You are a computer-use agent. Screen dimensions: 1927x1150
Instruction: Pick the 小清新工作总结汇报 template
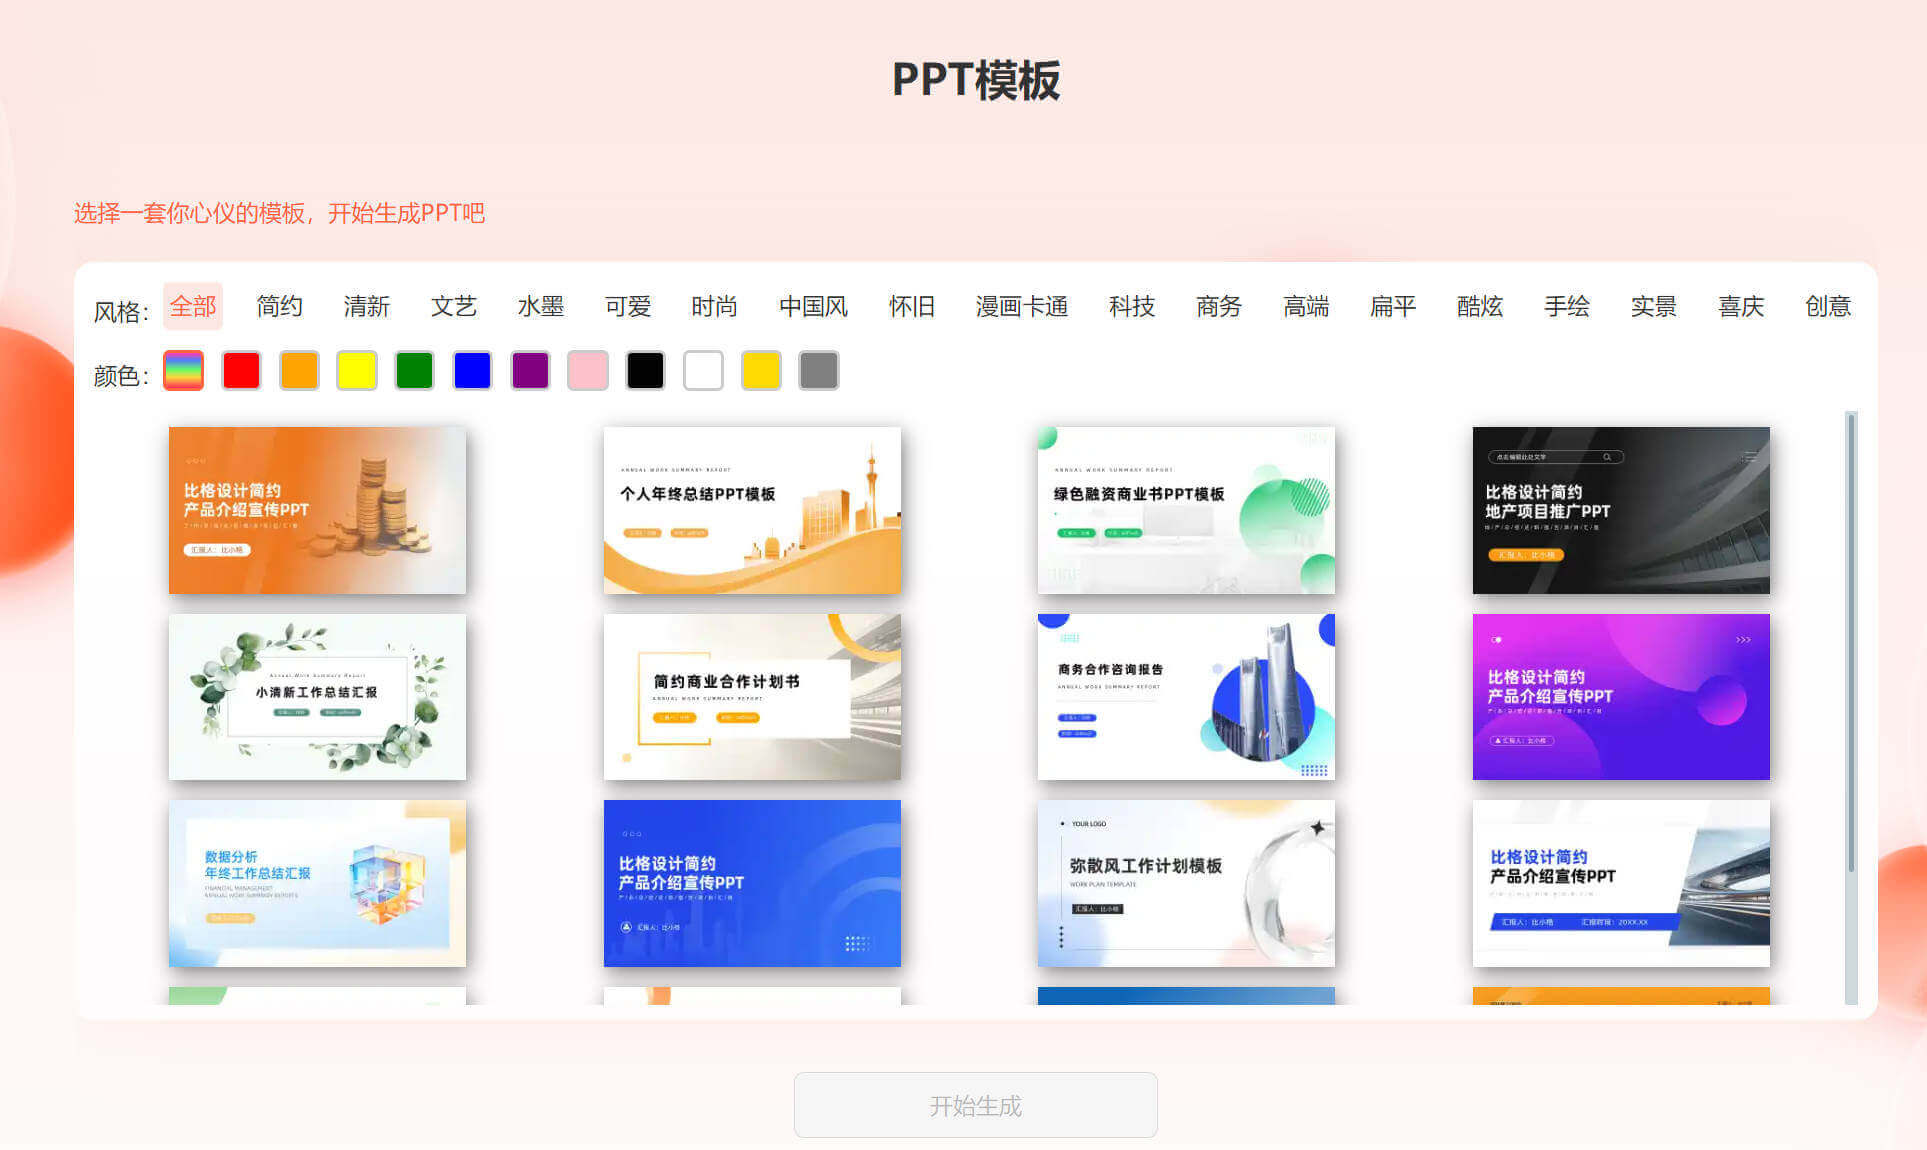point(317,697)
